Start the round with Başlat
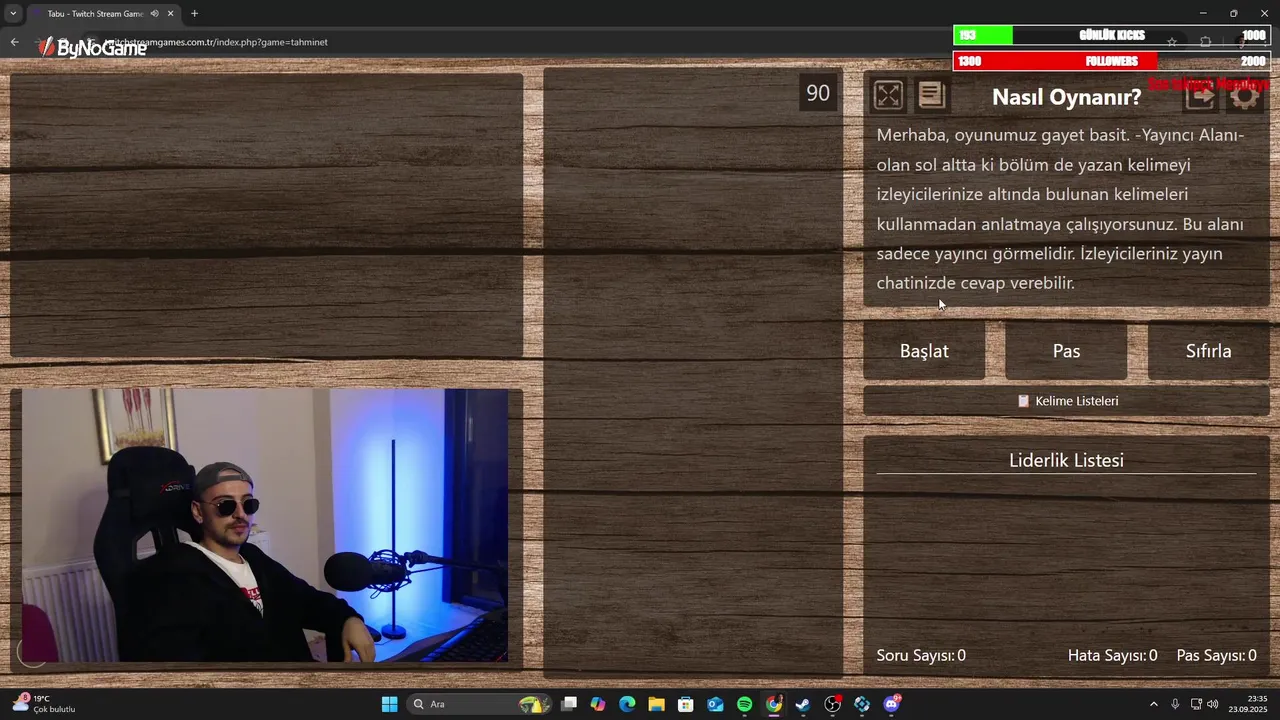 [924, 351]
